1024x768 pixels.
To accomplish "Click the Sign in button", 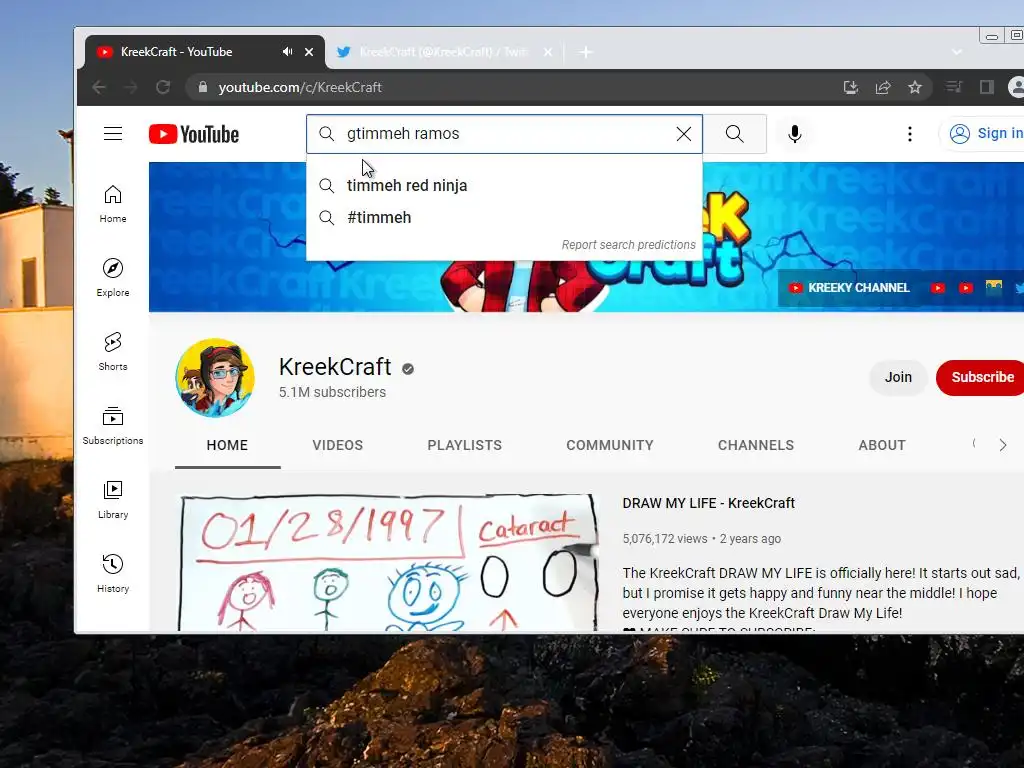I will click(985, 134).
